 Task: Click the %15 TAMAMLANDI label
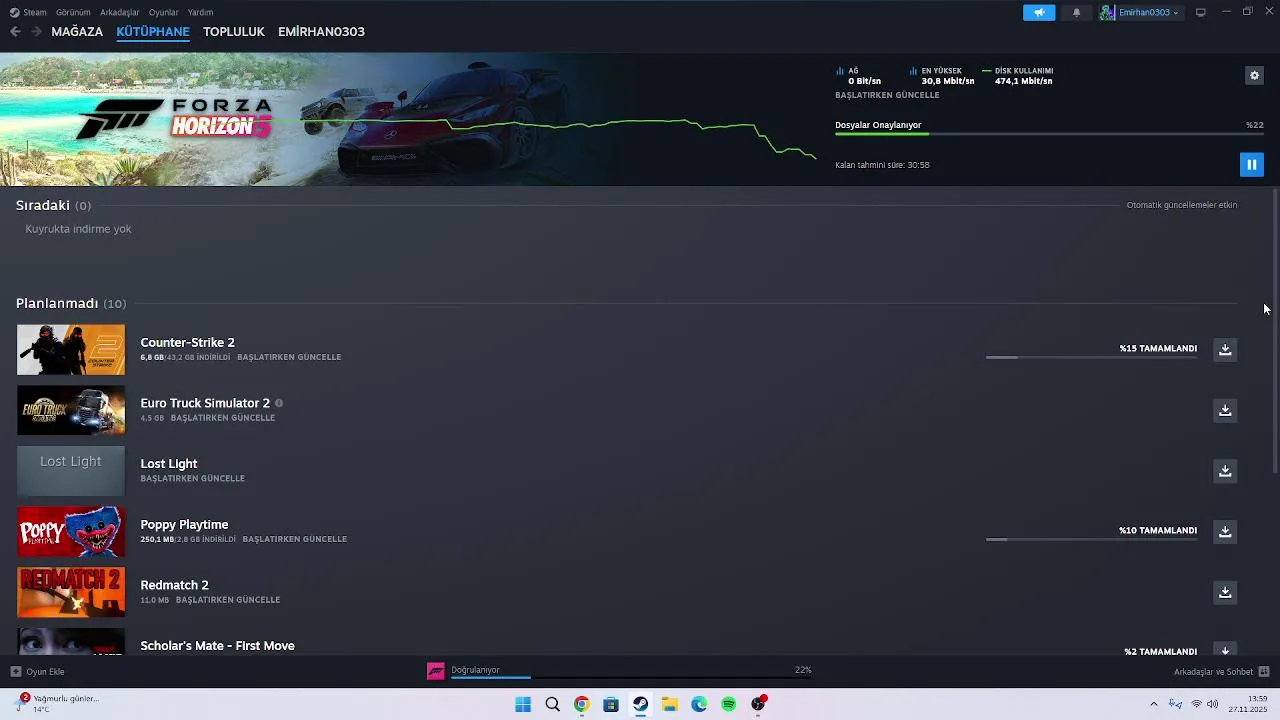(1158, 348)
